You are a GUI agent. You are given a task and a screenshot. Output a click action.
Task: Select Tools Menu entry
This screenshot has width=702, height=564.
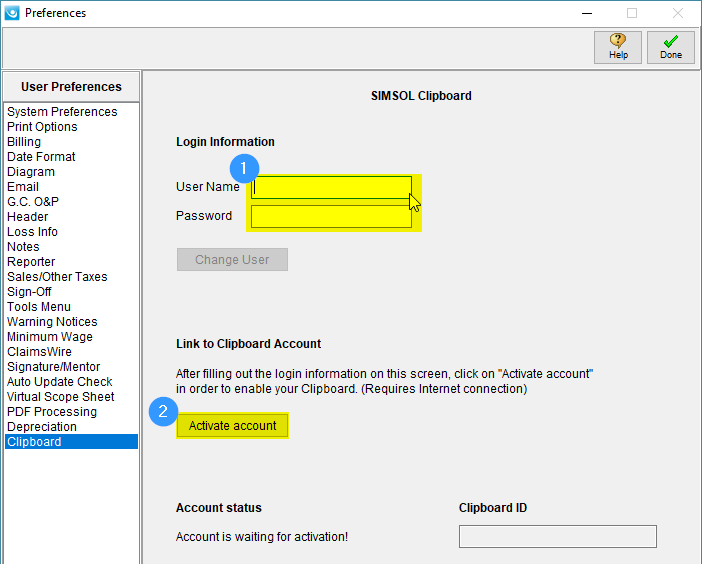click(71, 307)
